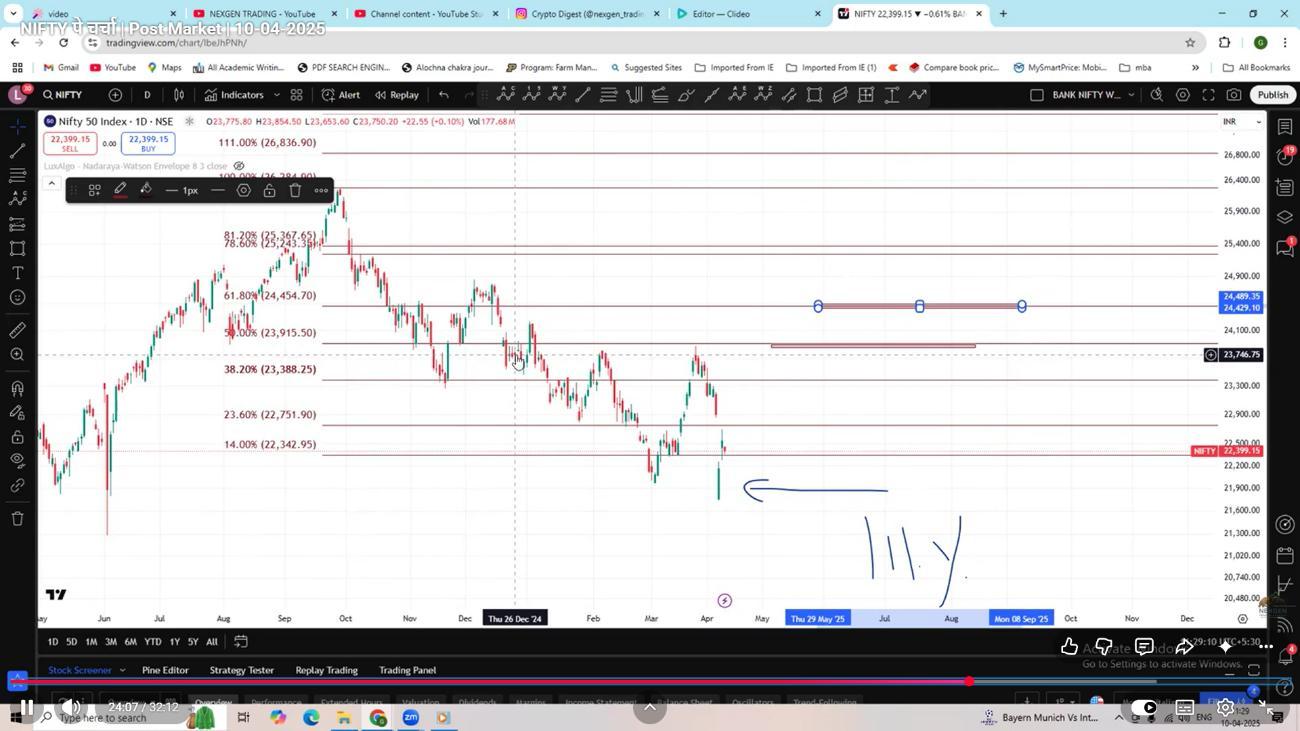Open the candlestick chart style selector

click(179, 95)
